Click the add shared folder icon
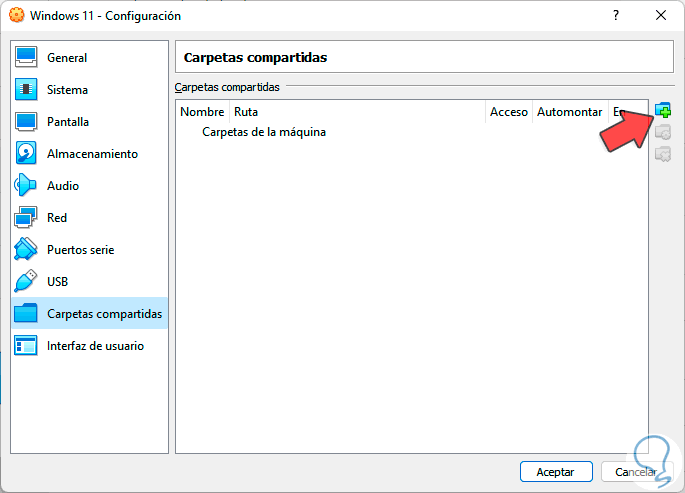Screen dimensions: 685x493 [x=662, y=111]
